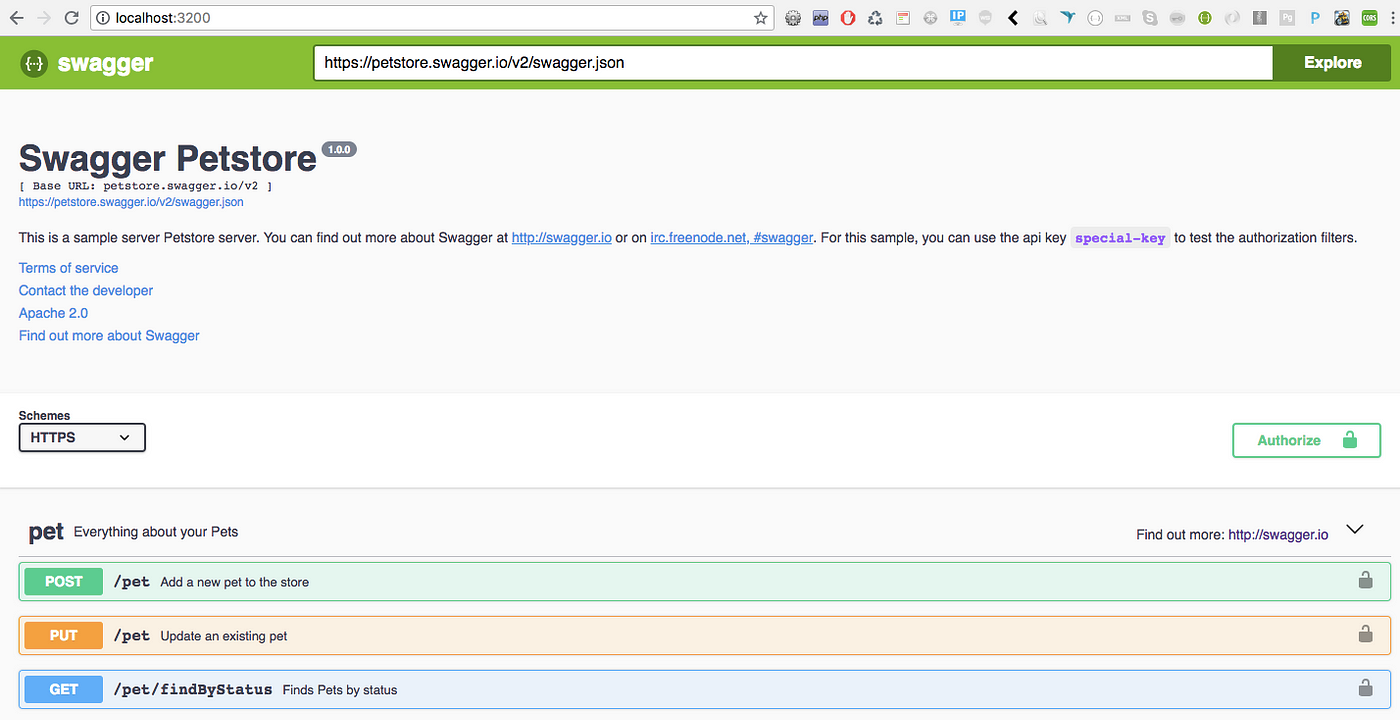Image resolution: width=1400 pixels, height=720 pixels.
Task: Click the gray curly braces circle icon
Action: pyautogui.click(x=1095, y=18)
